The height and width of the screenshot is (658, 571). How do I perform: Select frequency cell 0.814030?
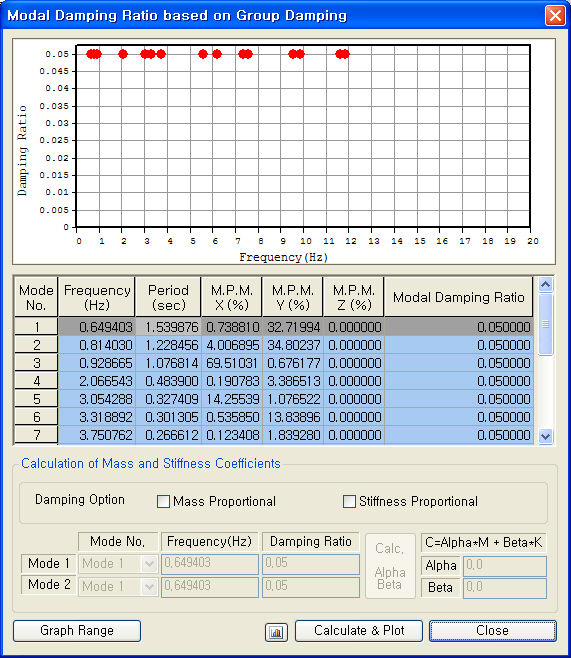97,345
